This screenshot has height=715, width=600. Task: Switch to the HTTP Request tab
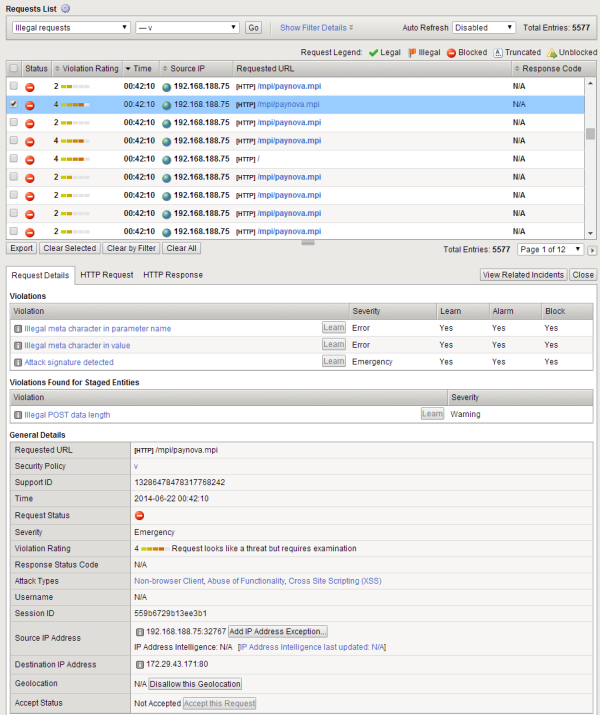coord(106,275)
